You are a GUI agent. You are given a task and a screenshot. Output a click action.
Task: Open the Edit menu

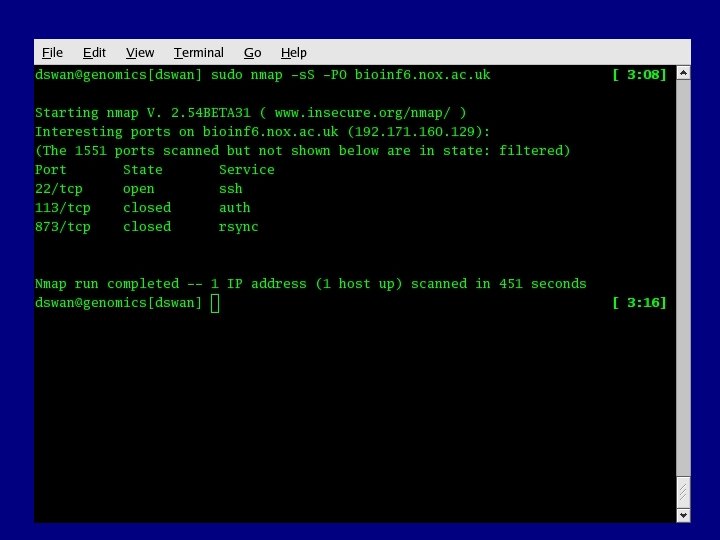(x=94, y=53)
